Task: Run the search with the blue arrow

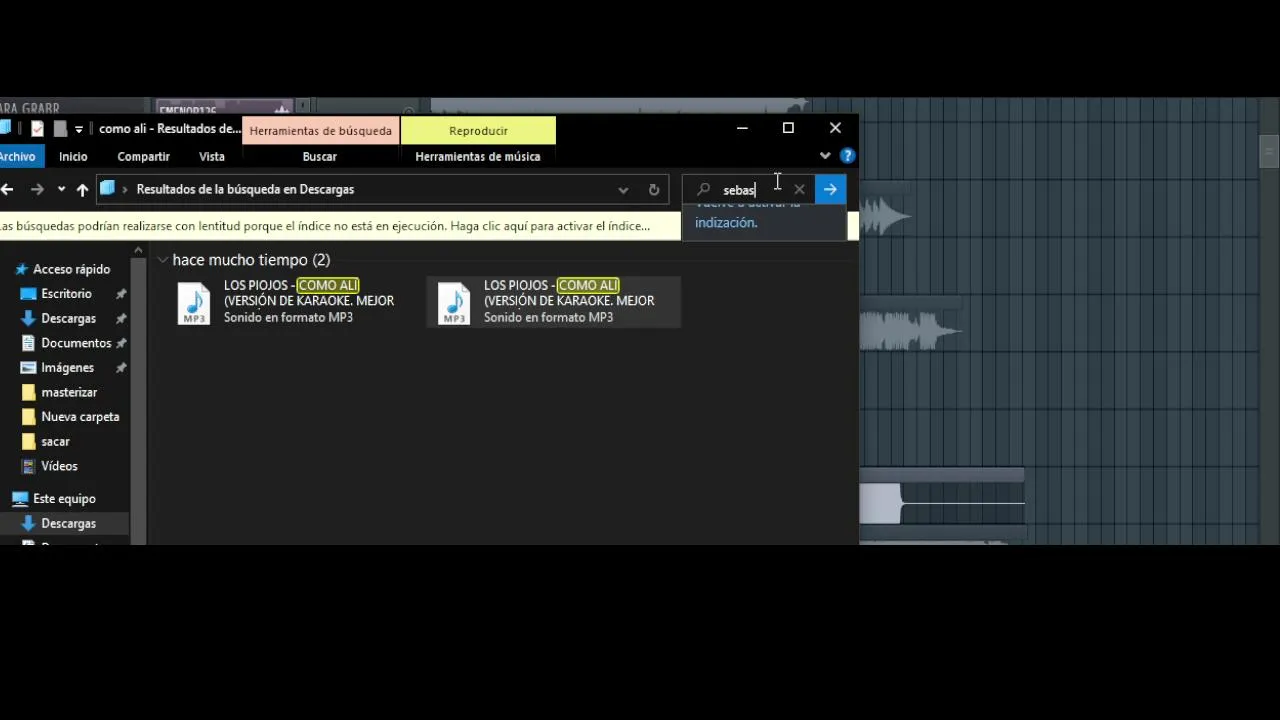Action: point(830,189)
